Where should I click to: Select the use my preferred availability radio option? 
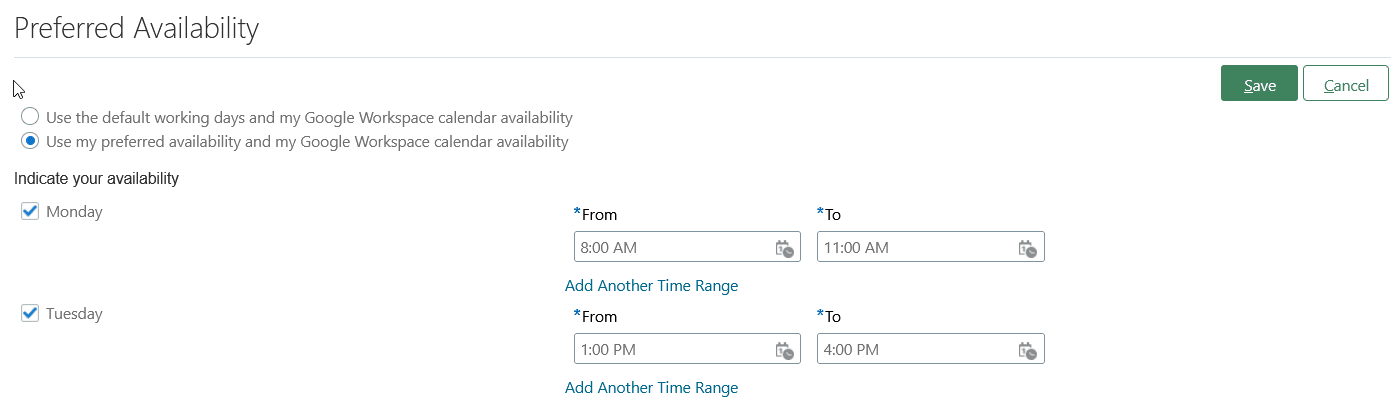tap(30, 141)
